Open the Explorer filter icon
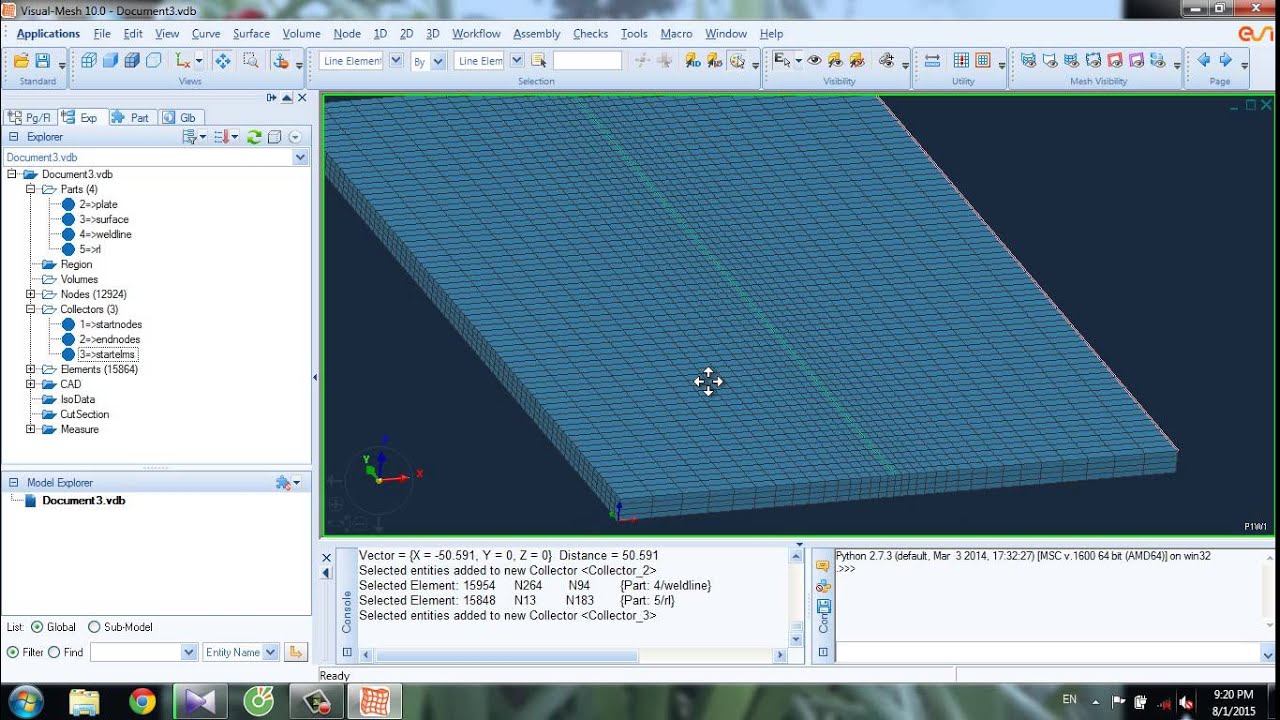 [x=190, y=137]
